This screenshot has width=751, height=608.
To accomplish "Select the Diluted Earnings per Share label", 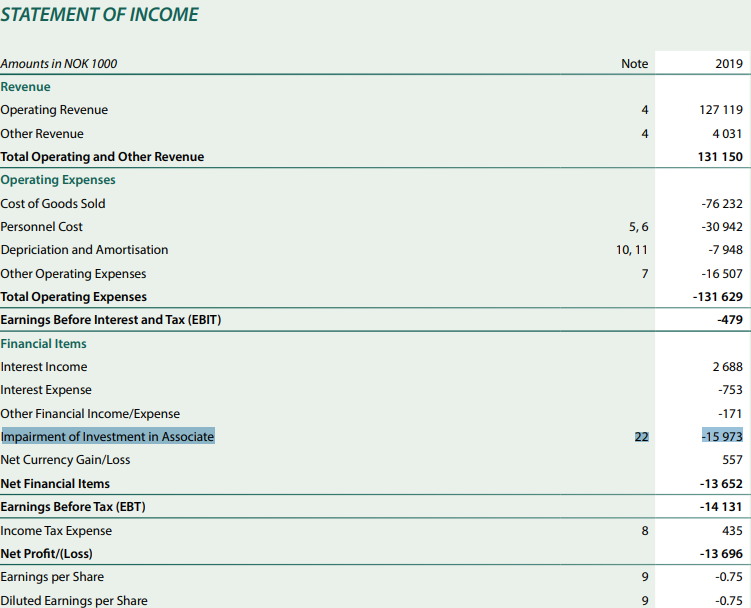I will [74, 600].
